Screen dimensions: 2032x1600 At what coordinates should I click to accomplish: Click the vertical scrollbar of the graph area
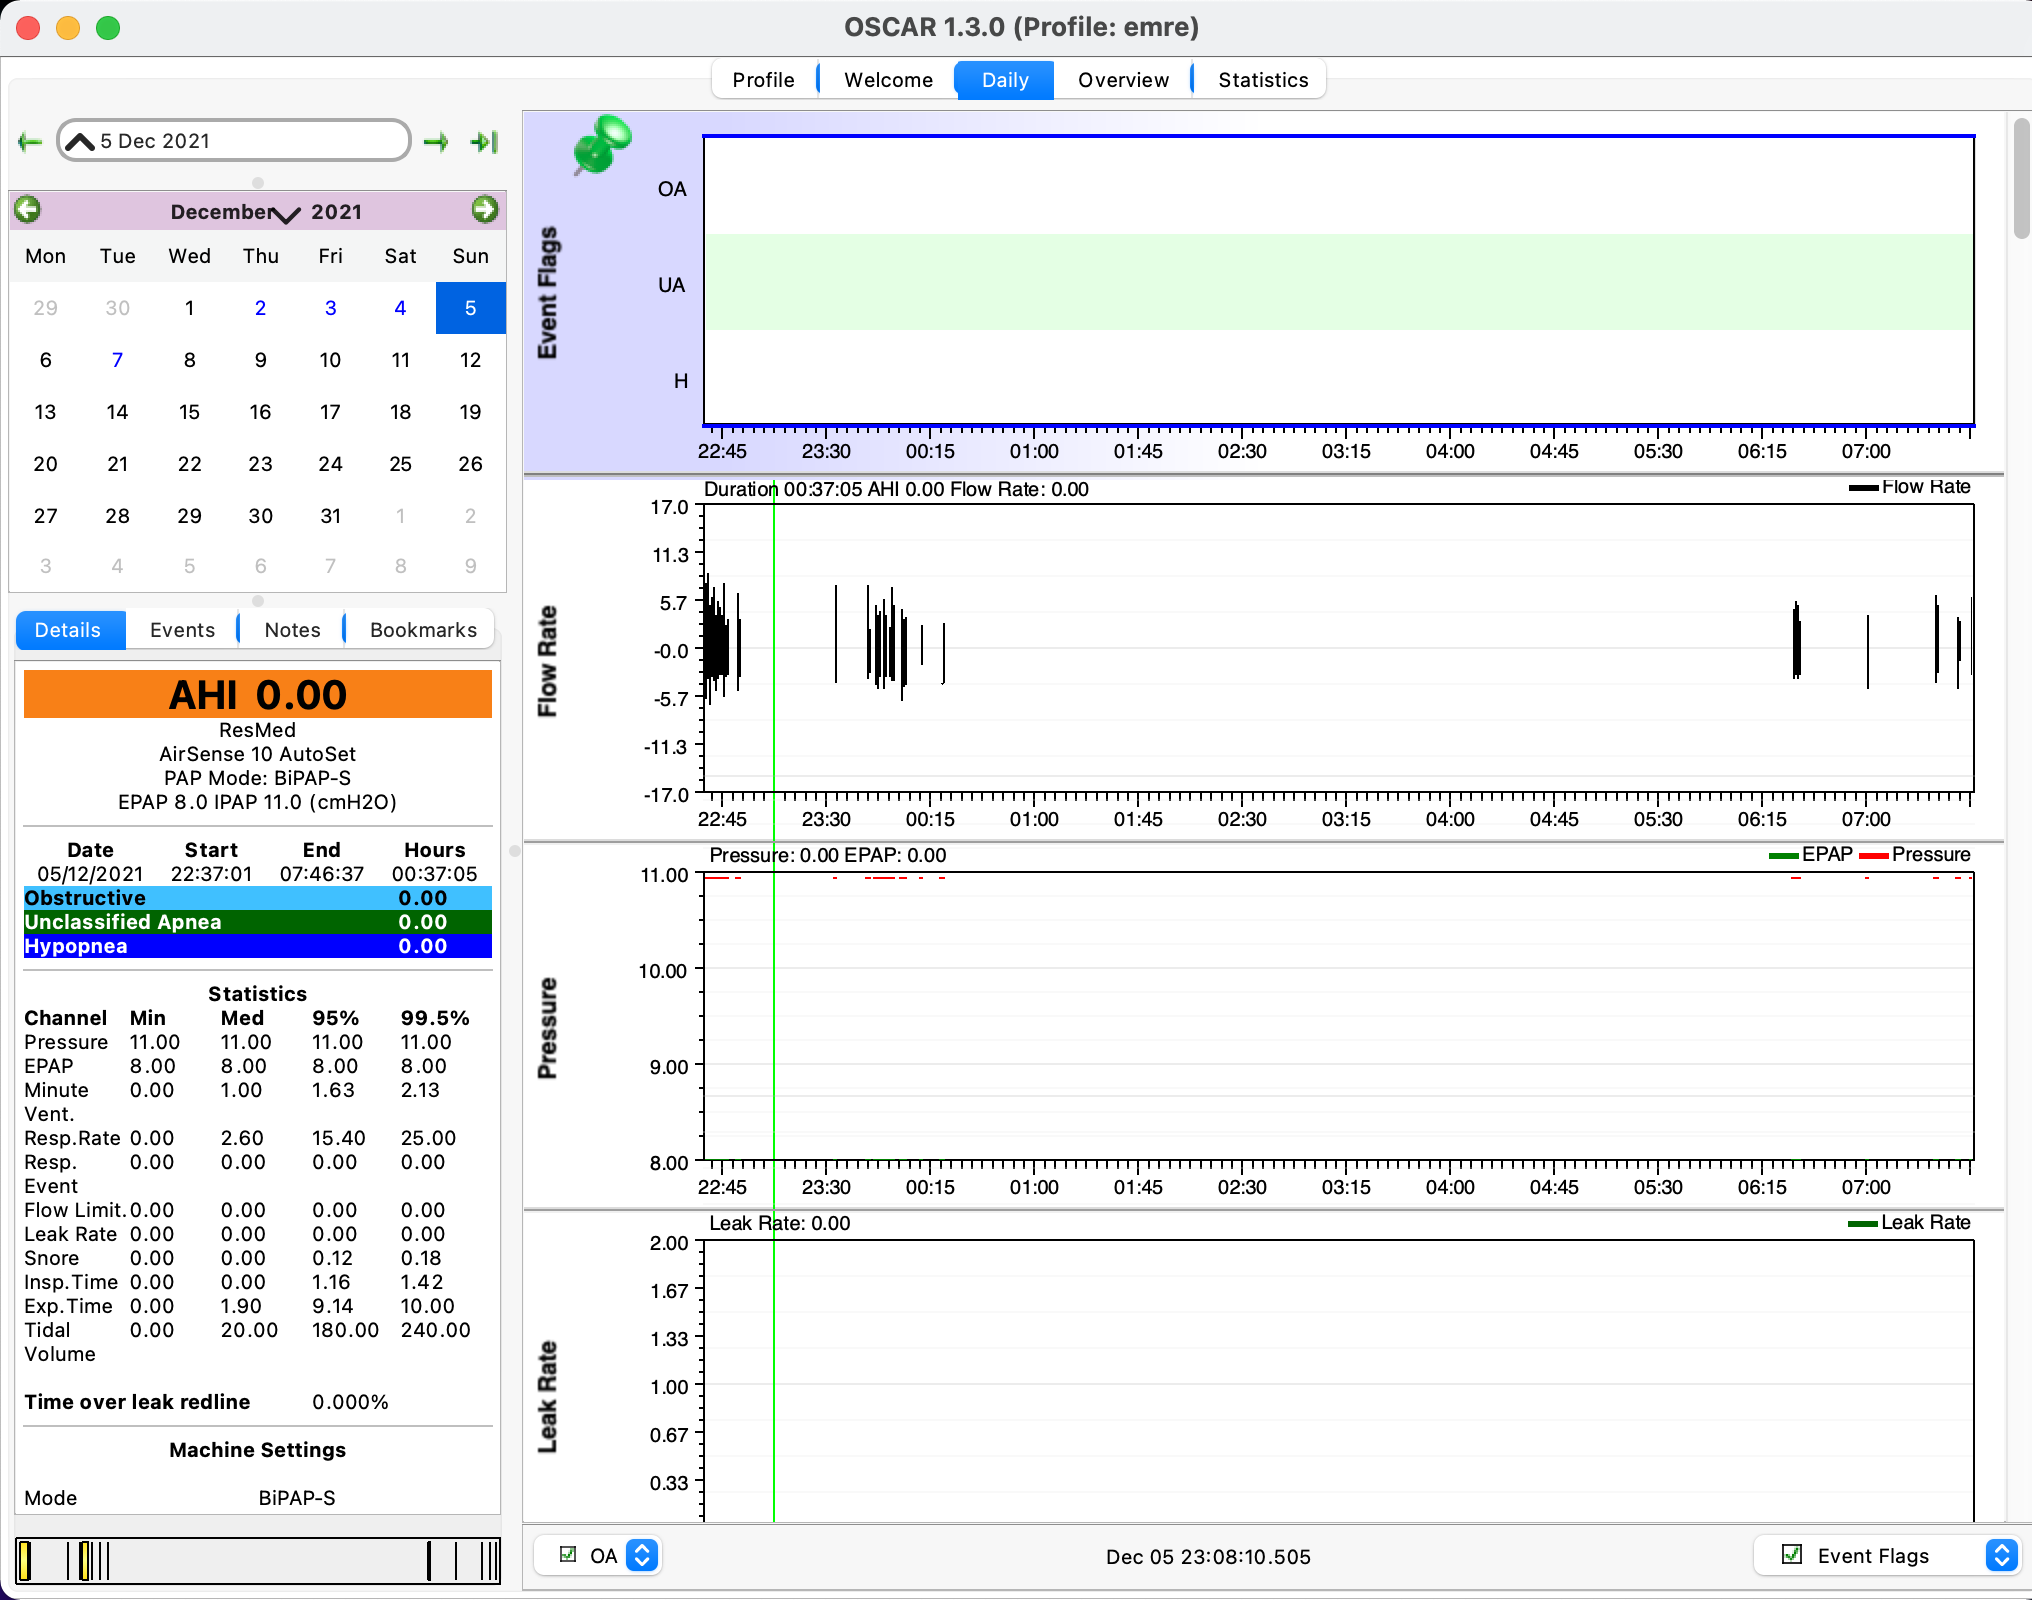pyautogui.click(x=2020, y=178)
